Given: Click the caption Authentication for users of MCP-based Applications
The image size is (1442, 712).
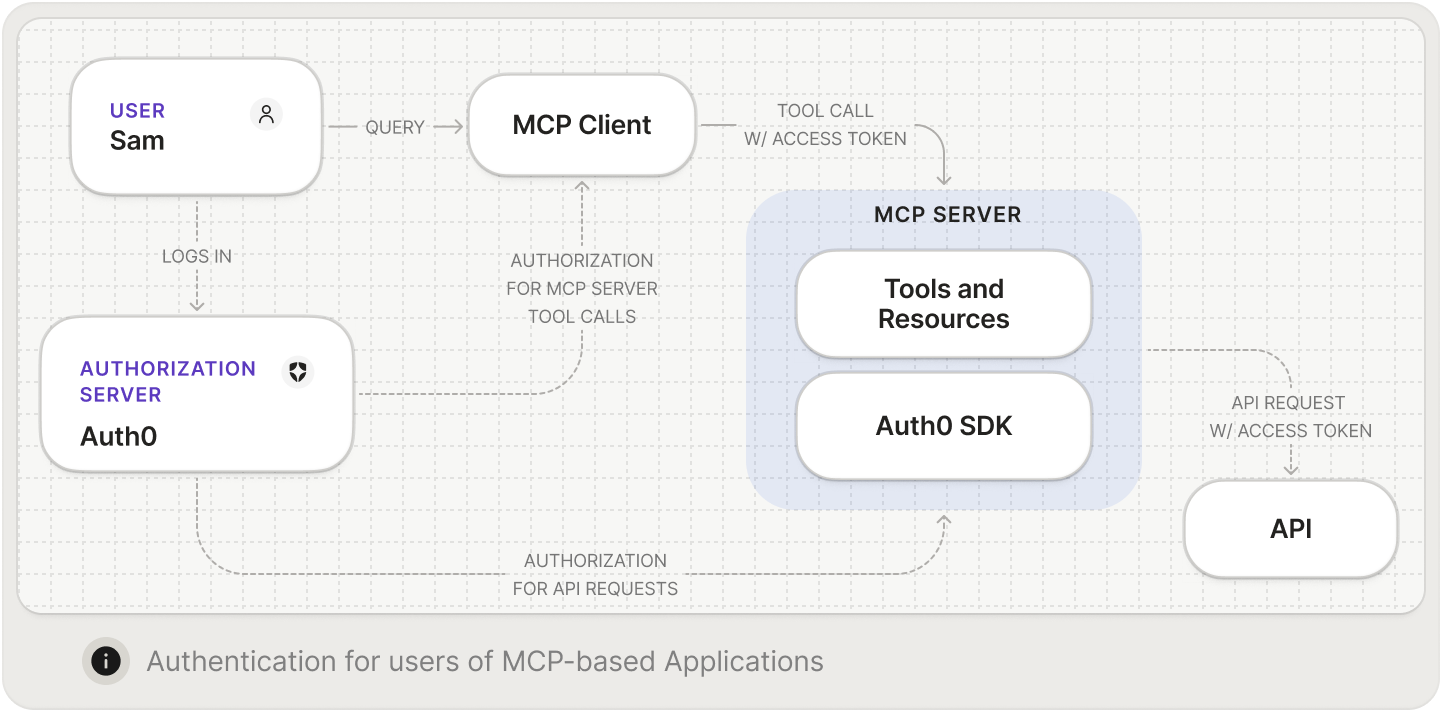Looking at the screenshot, I should coord(485,661).
